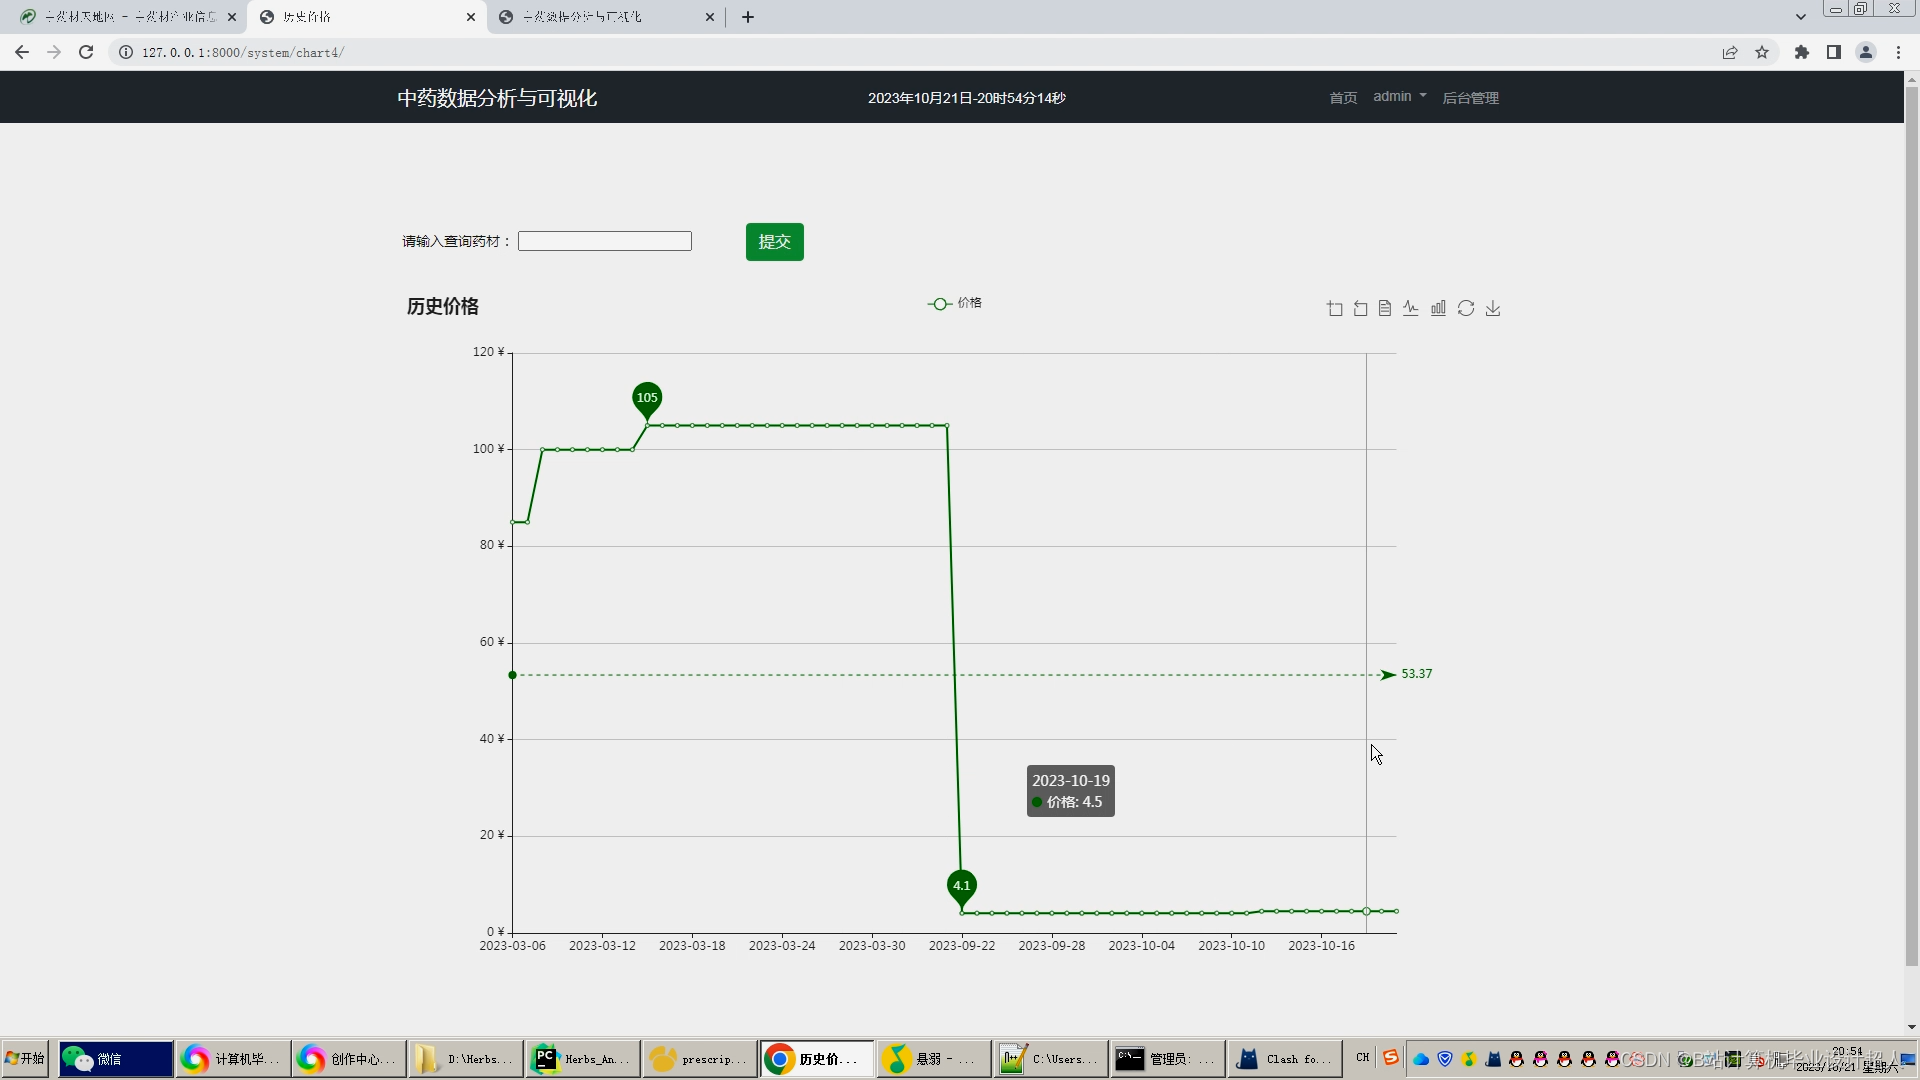Activate the chart area zoom tool
The image size is (1920, 1080).
[x=1335, y=309]
